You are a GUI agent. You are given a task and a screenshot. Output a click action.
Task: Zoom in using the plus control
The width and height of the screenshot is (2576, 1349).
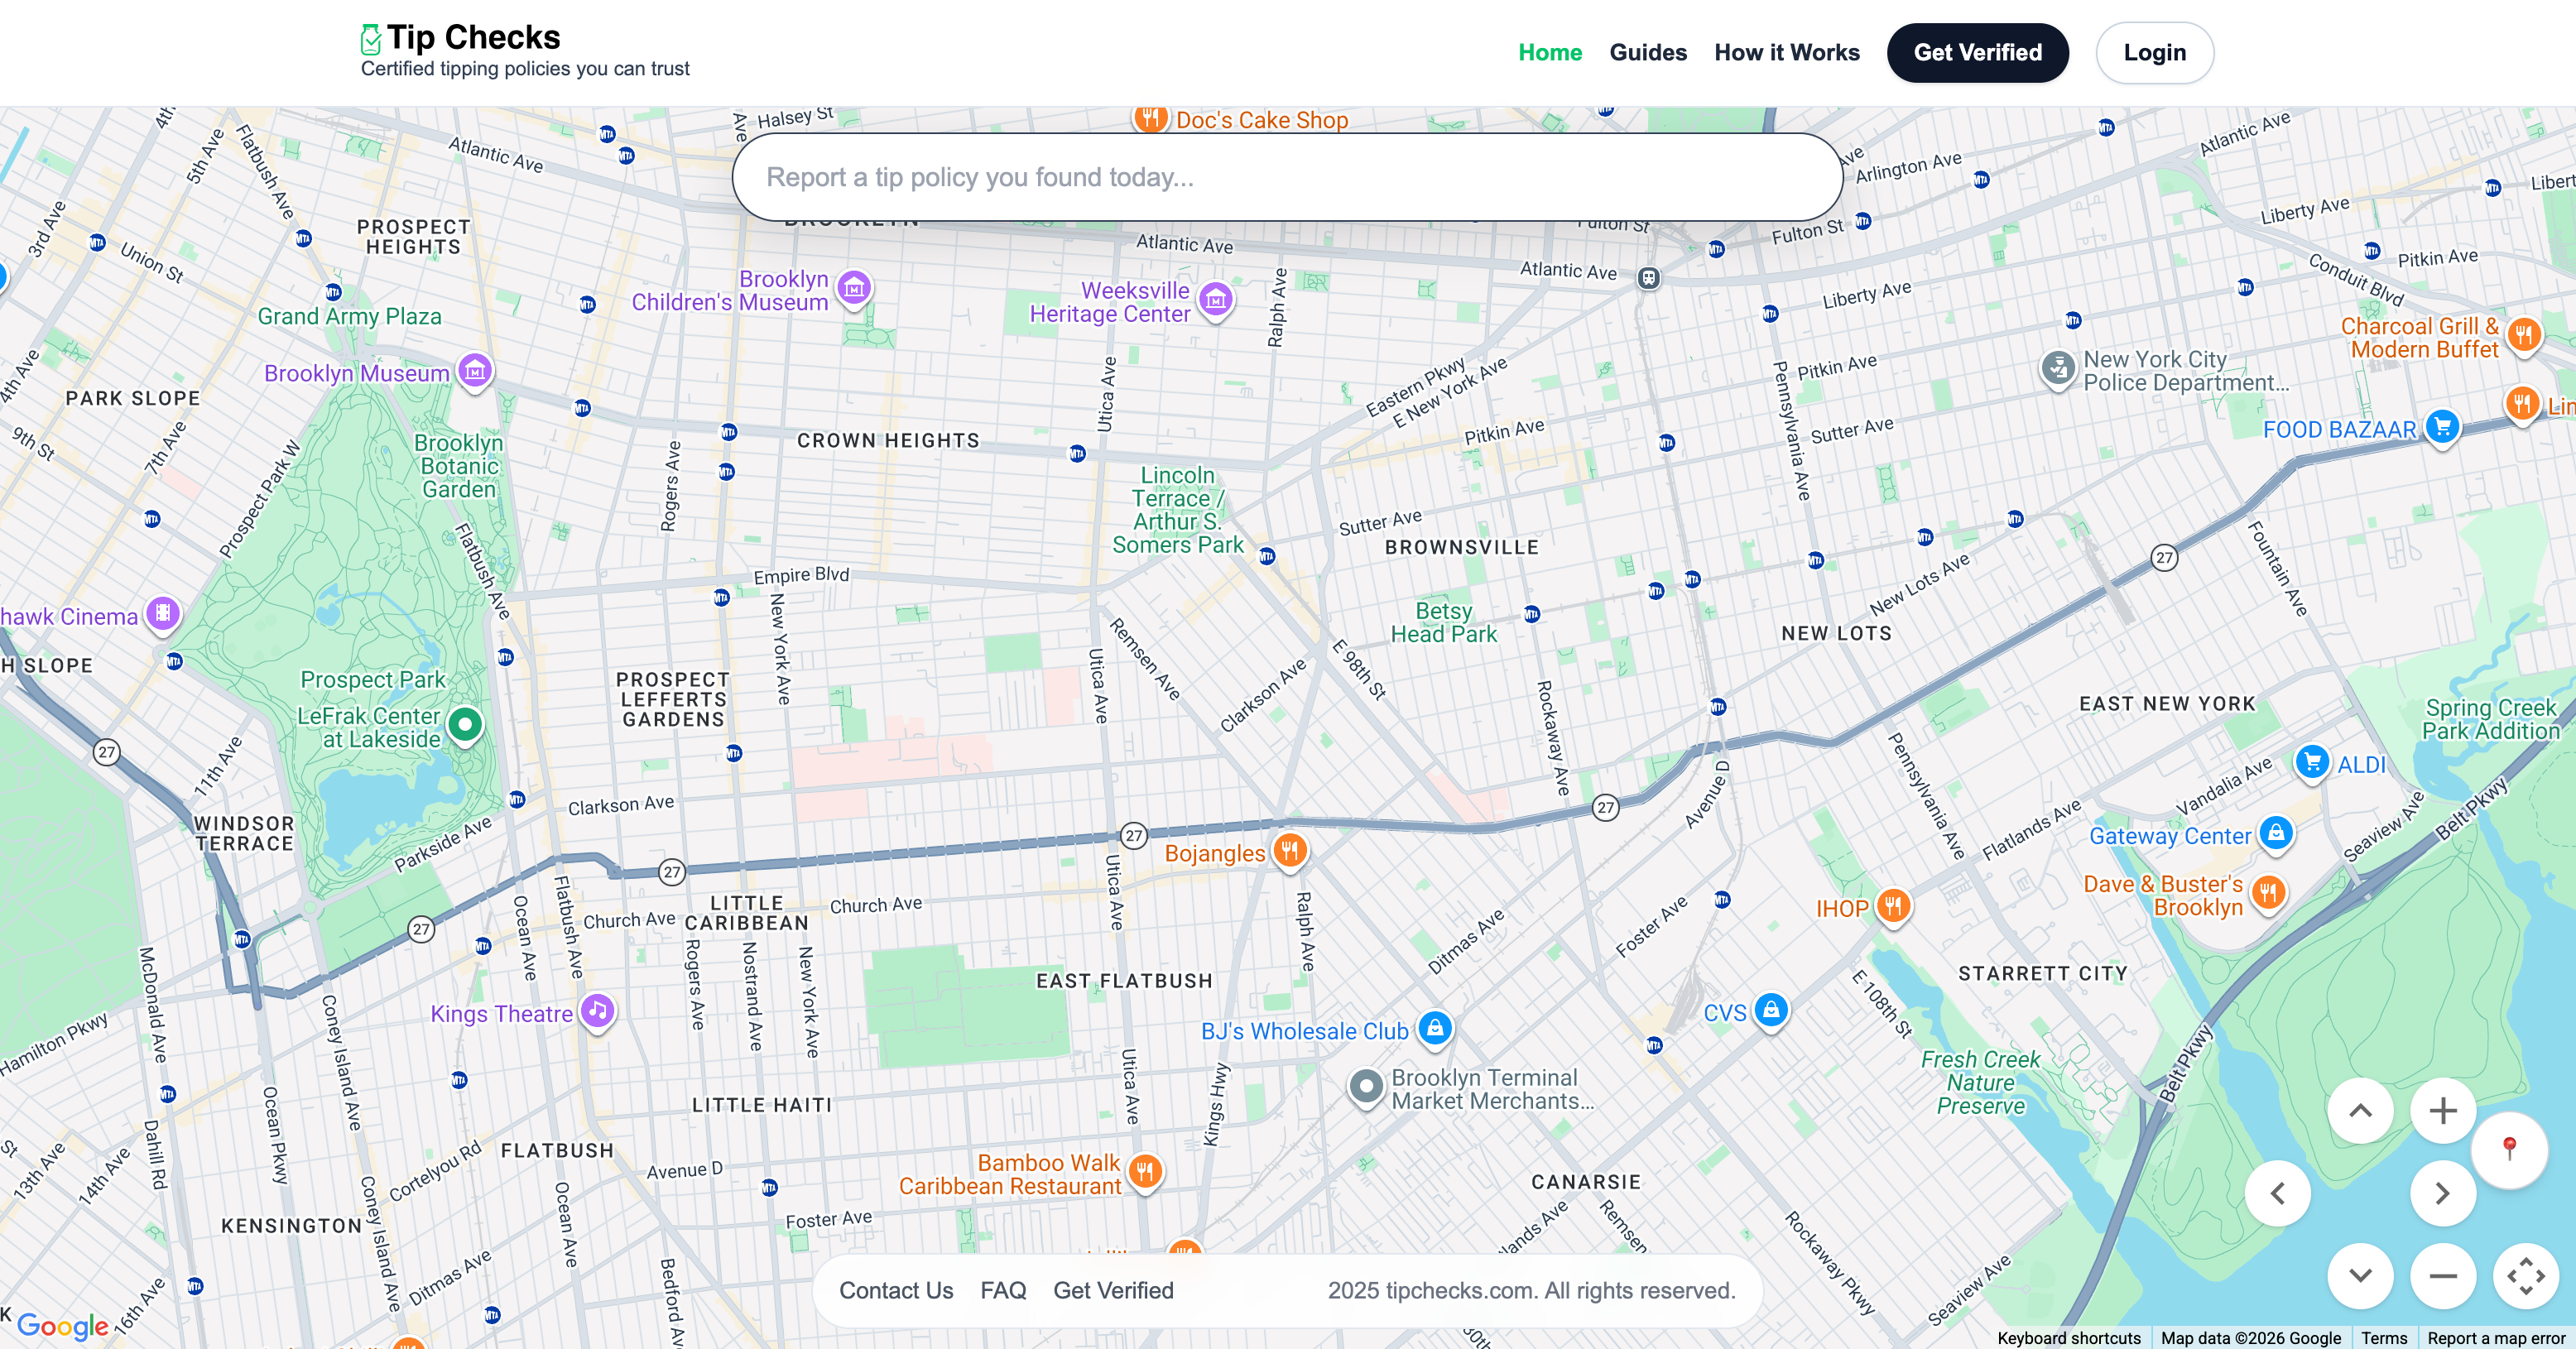(2443, 1109)
